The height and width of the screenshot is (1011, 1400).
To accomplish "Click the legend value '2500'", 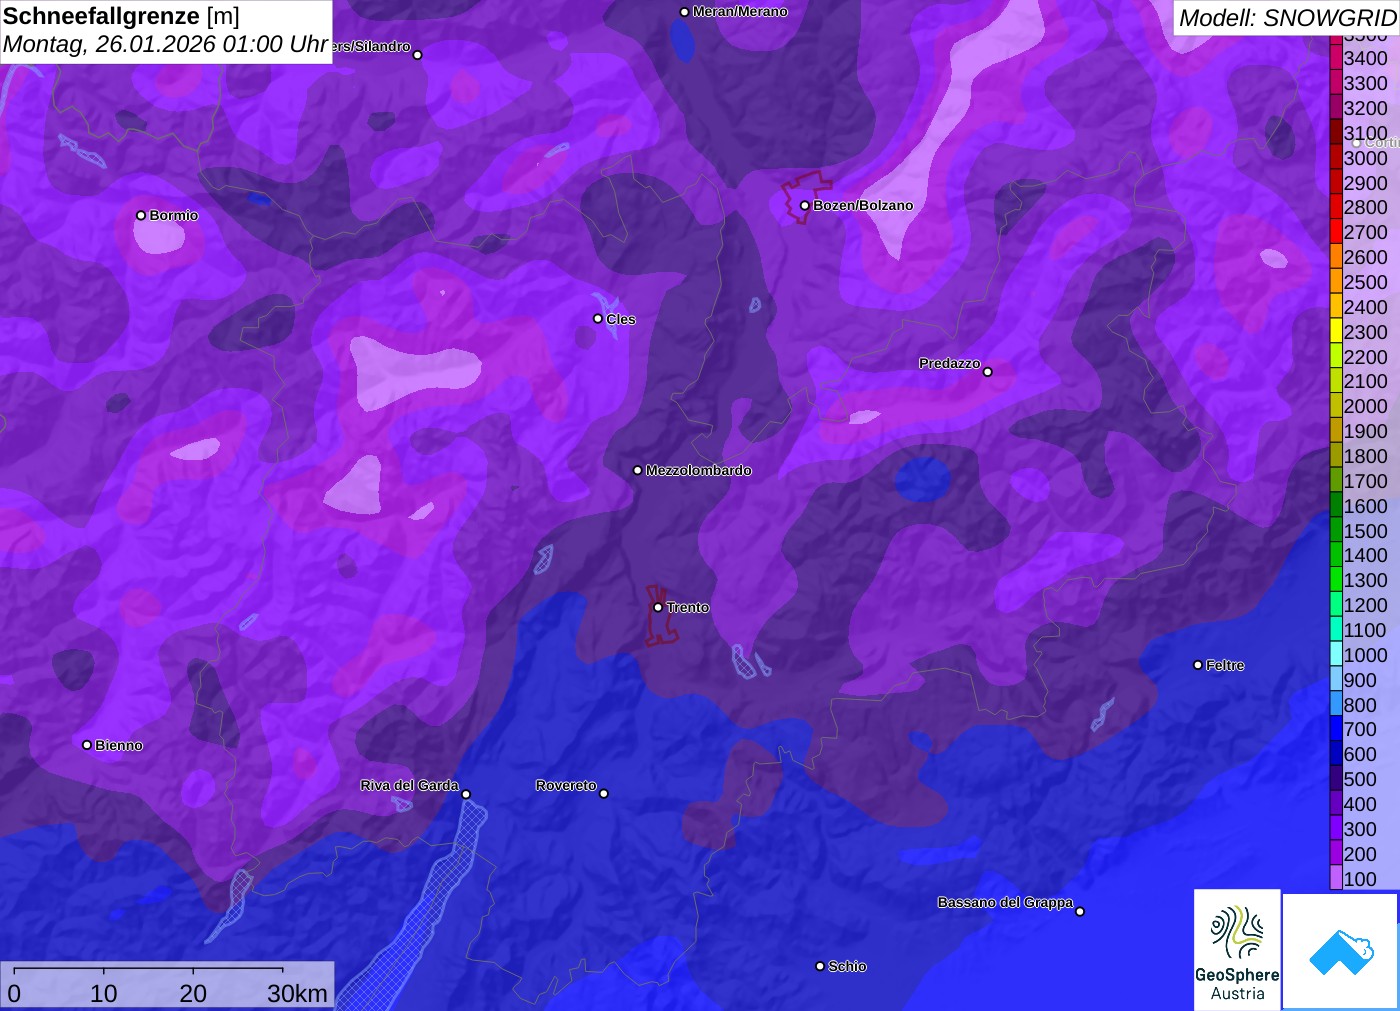I will pyautogui.click(x=1366, y=282).
